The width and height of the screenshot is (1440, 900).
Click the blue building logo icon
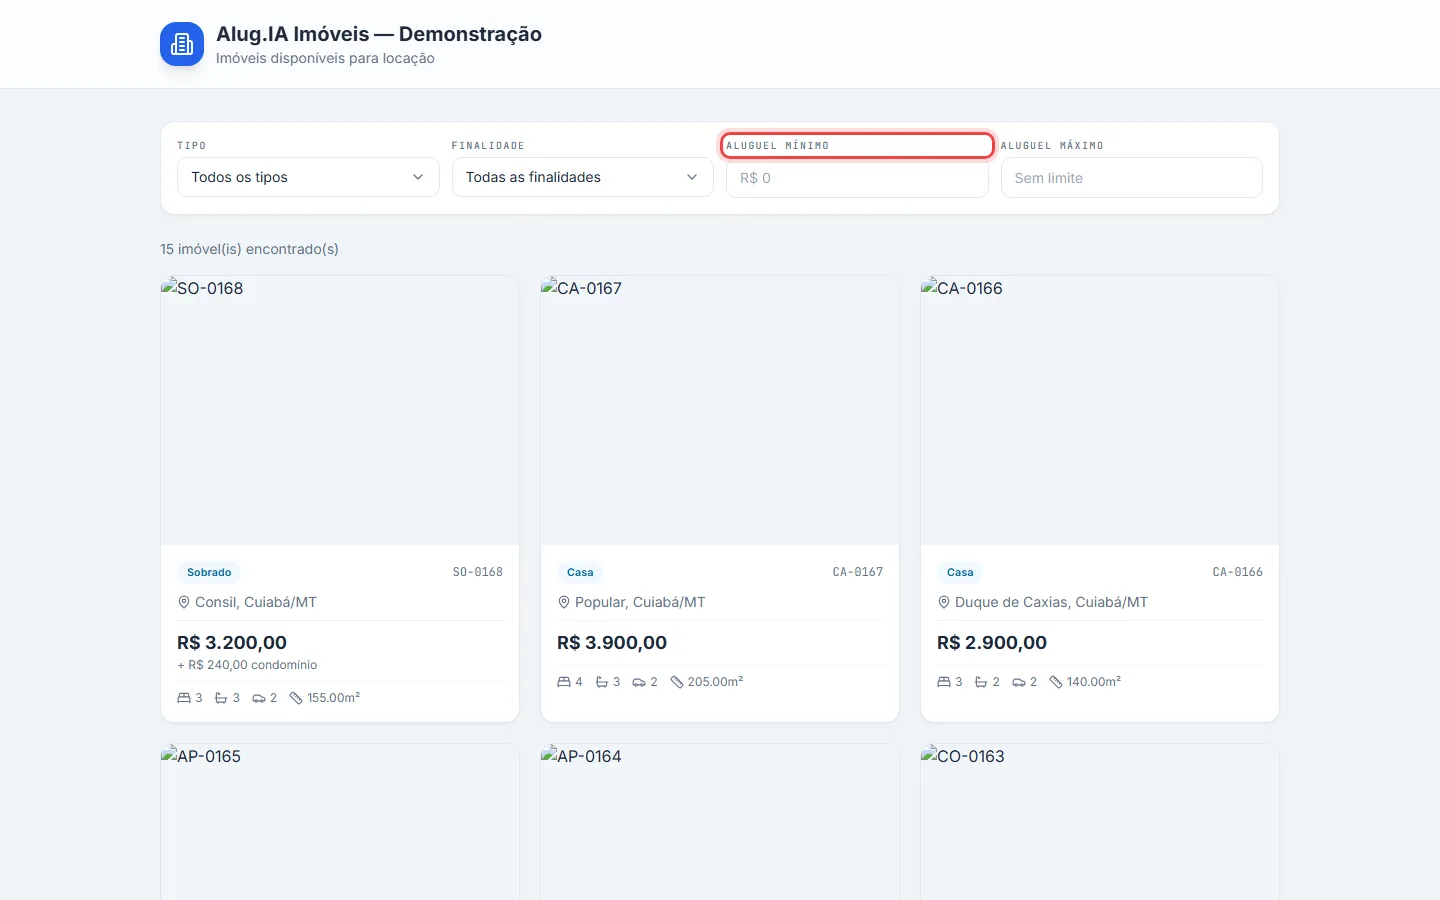182,44
